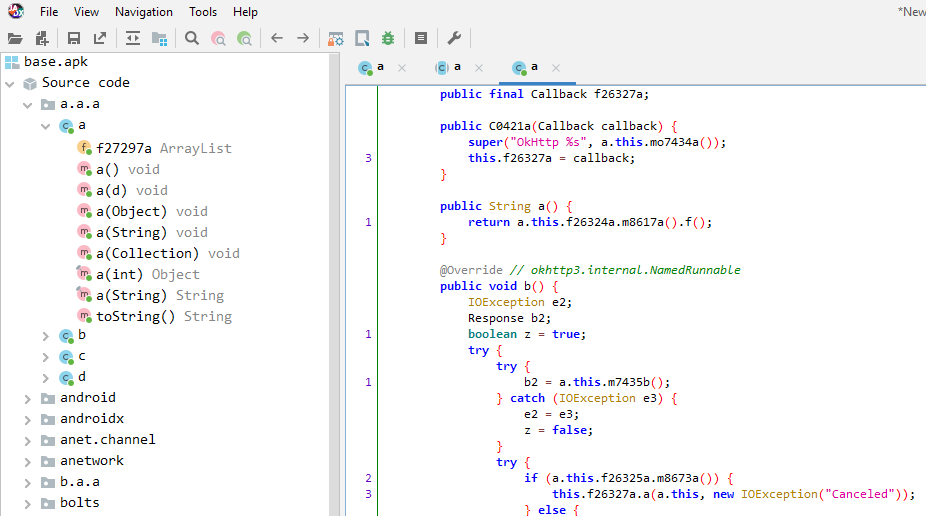Viewport: 926px width, 516px height.
Task: Launch the debugger via the green bug icon
Action: point(388,38)
